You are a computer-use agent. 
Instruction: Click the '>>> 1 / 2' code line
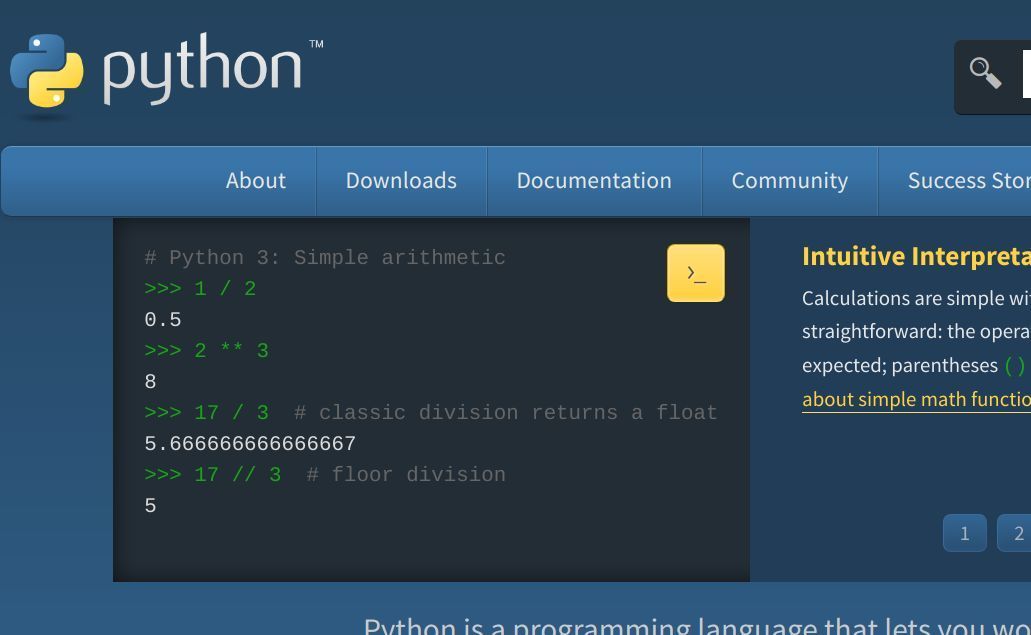point(200,289)
